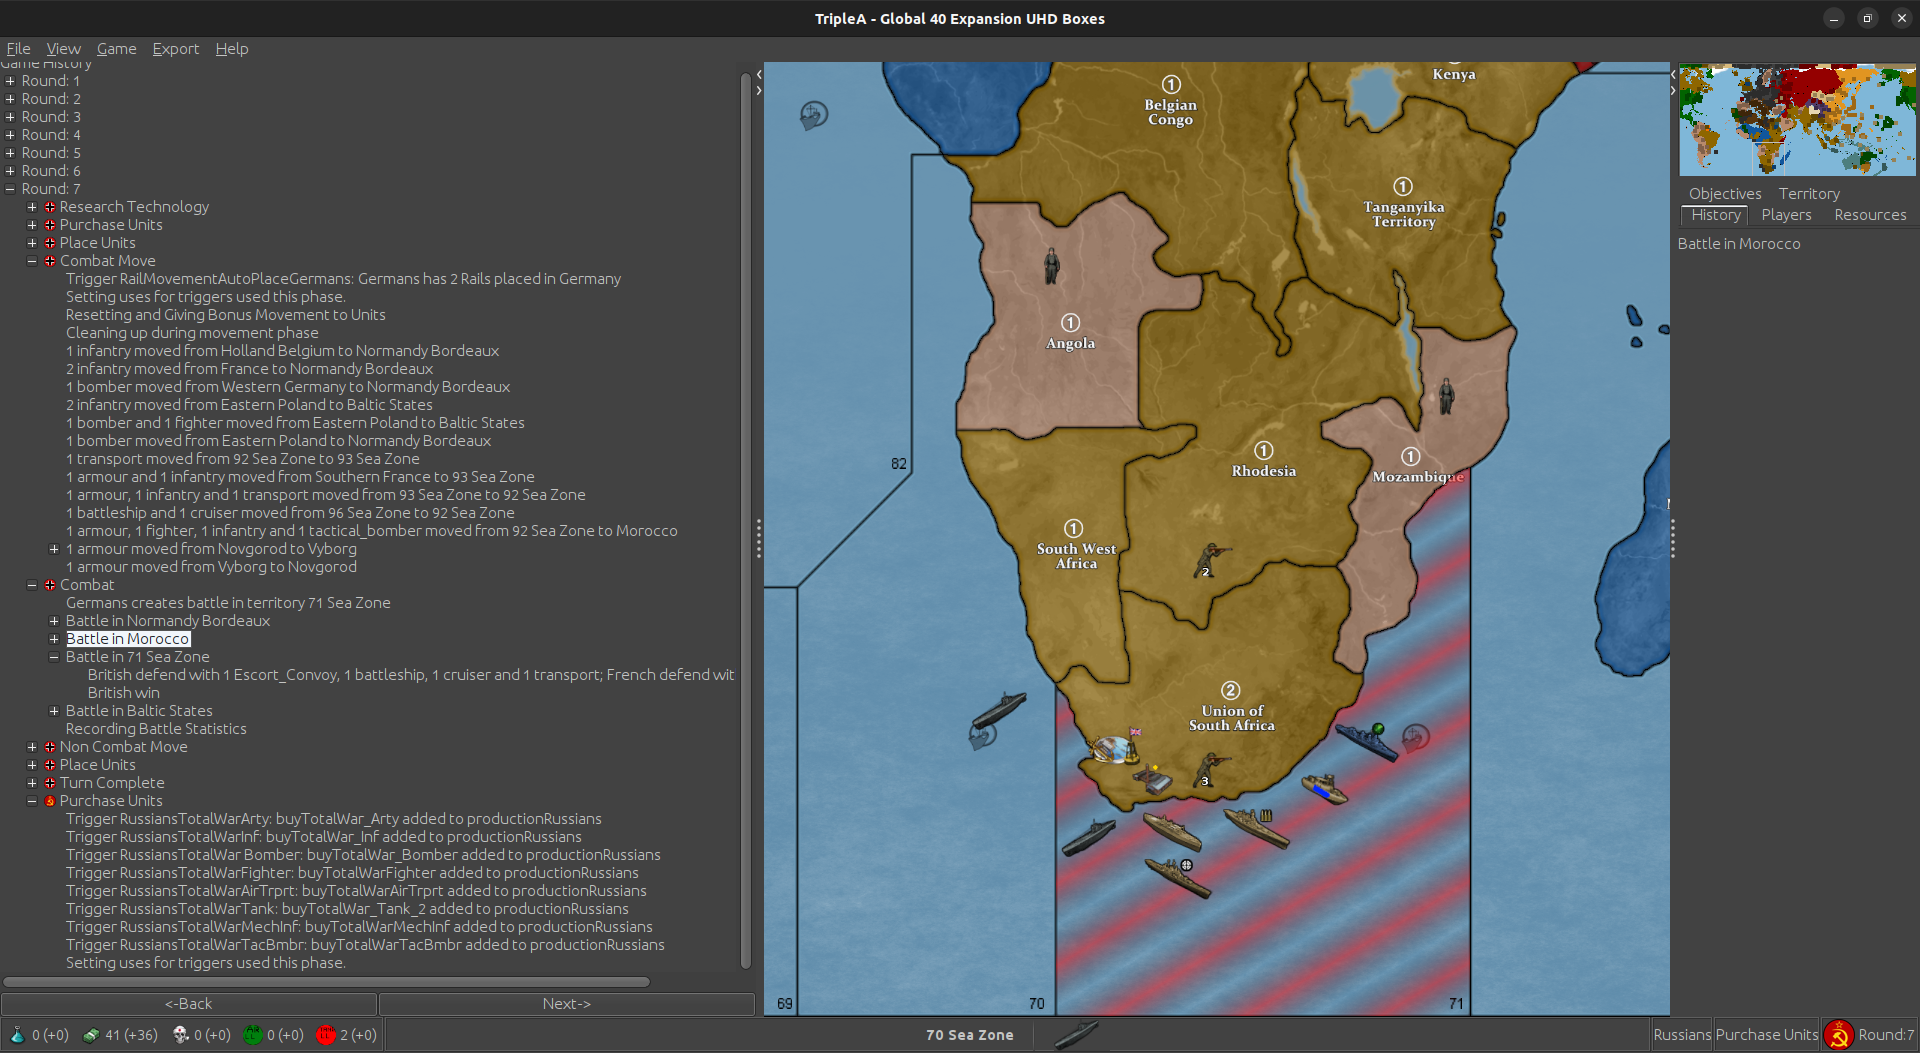This screenshot has height=1053, width=1920.
Task: Click the <-Back history button
Action: 189,1004
